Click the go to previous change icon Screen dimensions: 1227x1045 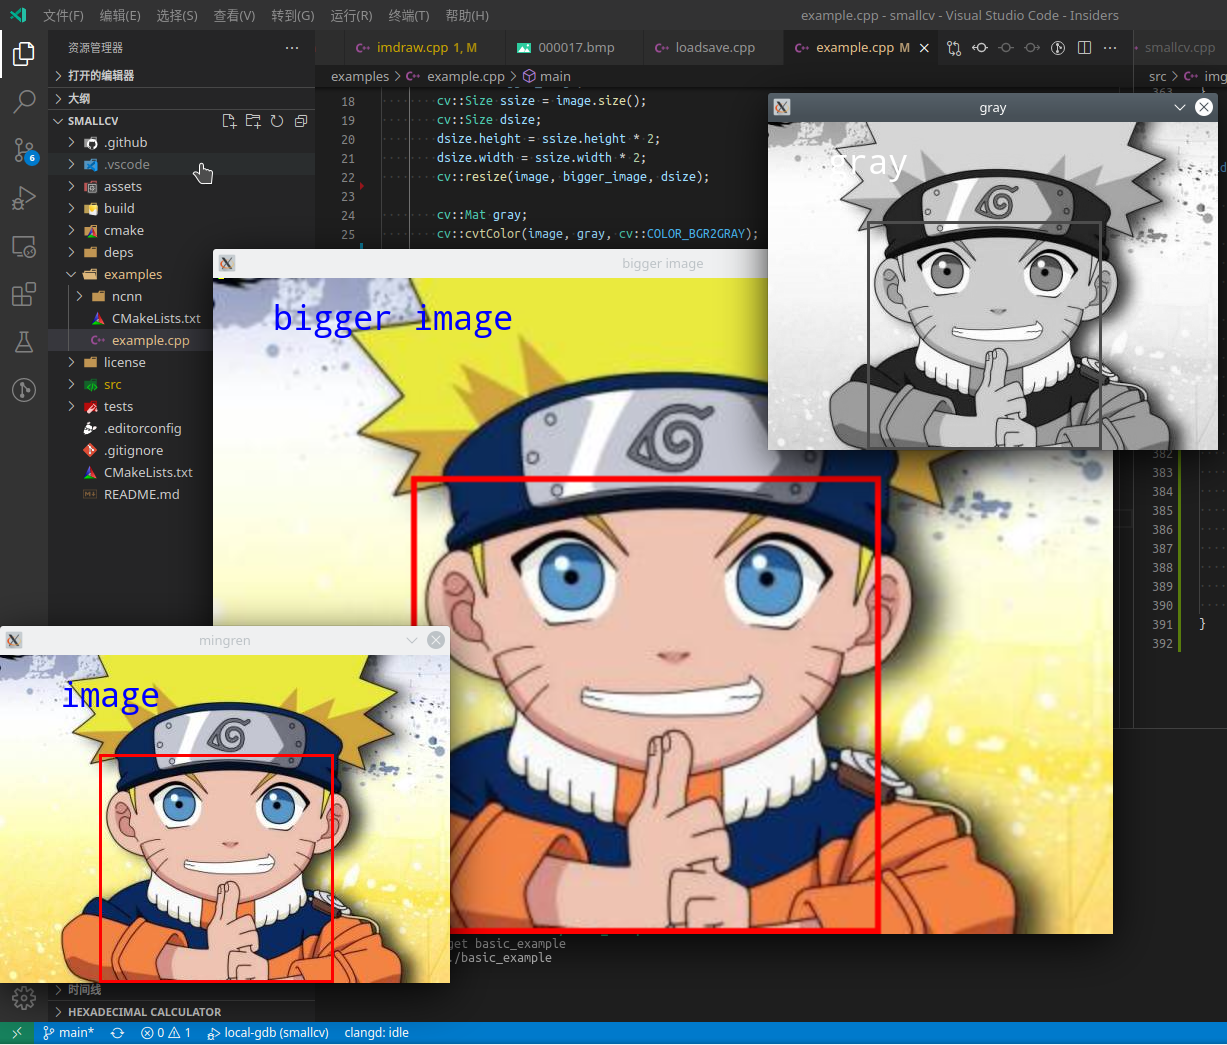(x=980, y=48)
